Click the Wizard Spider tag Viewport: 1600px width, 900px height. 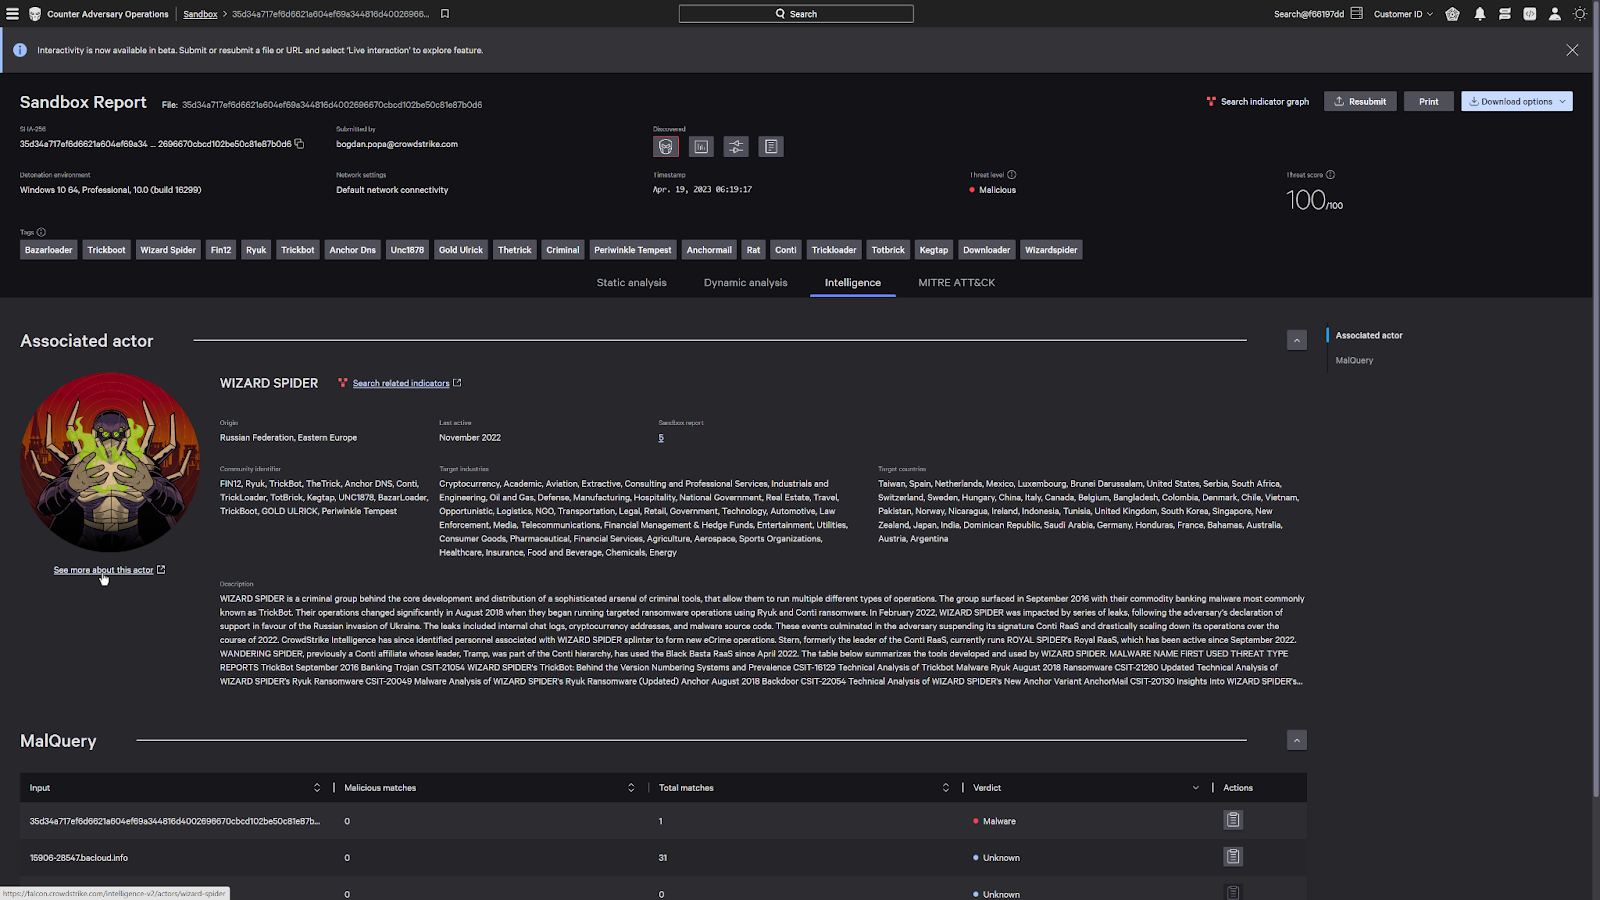pyautogui.click(x=168, y=250)
